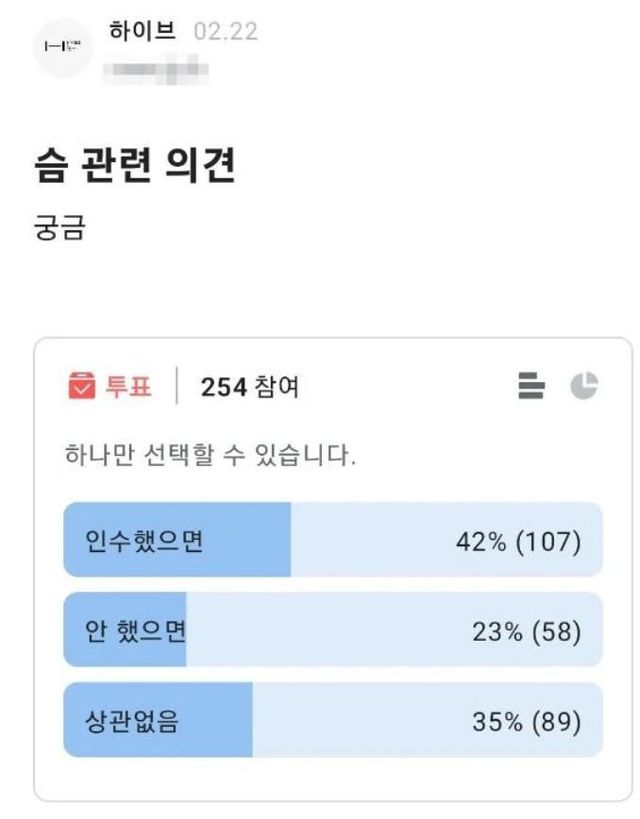Click the light unfilled part of 안 했으면 bar
Image resolution: width=640 pixels, height=819 pixels.
[x=330, y=631]
